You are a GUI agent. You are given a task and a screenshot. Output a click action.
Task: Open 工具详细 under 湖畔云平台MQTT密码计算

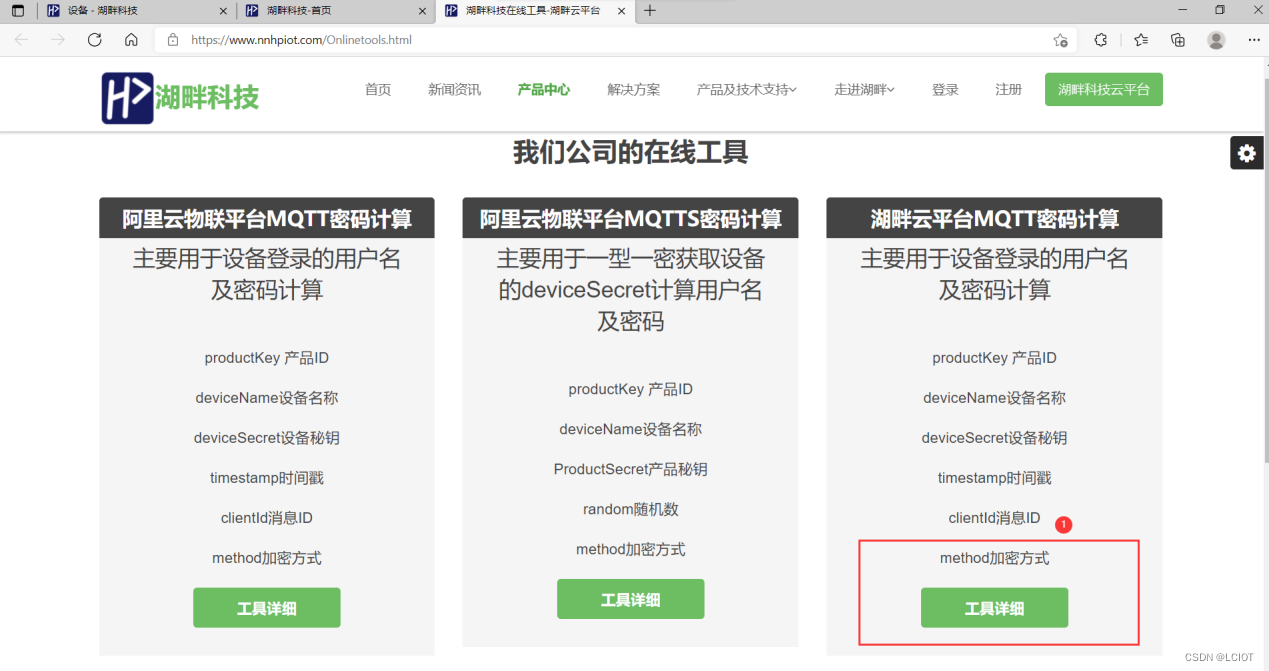995,608
